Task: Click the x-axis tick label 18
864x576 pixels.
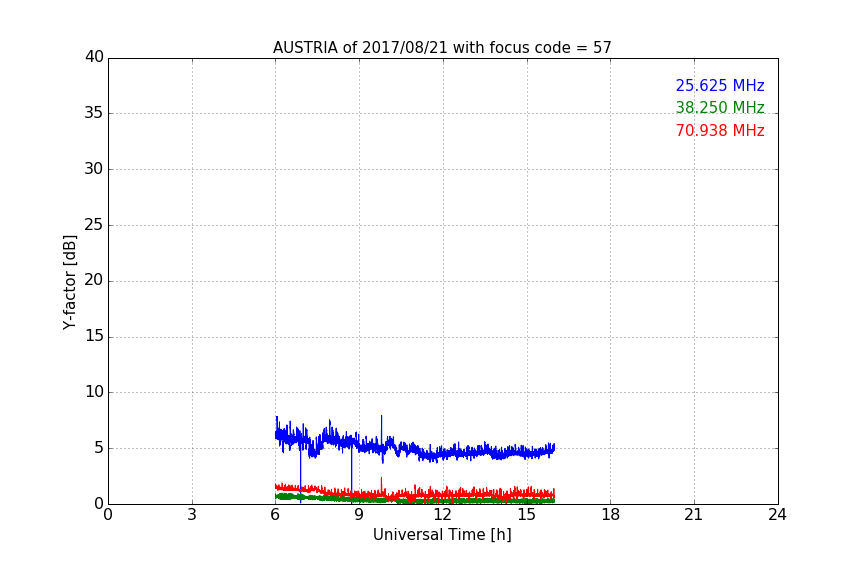Action: point(611,515)
